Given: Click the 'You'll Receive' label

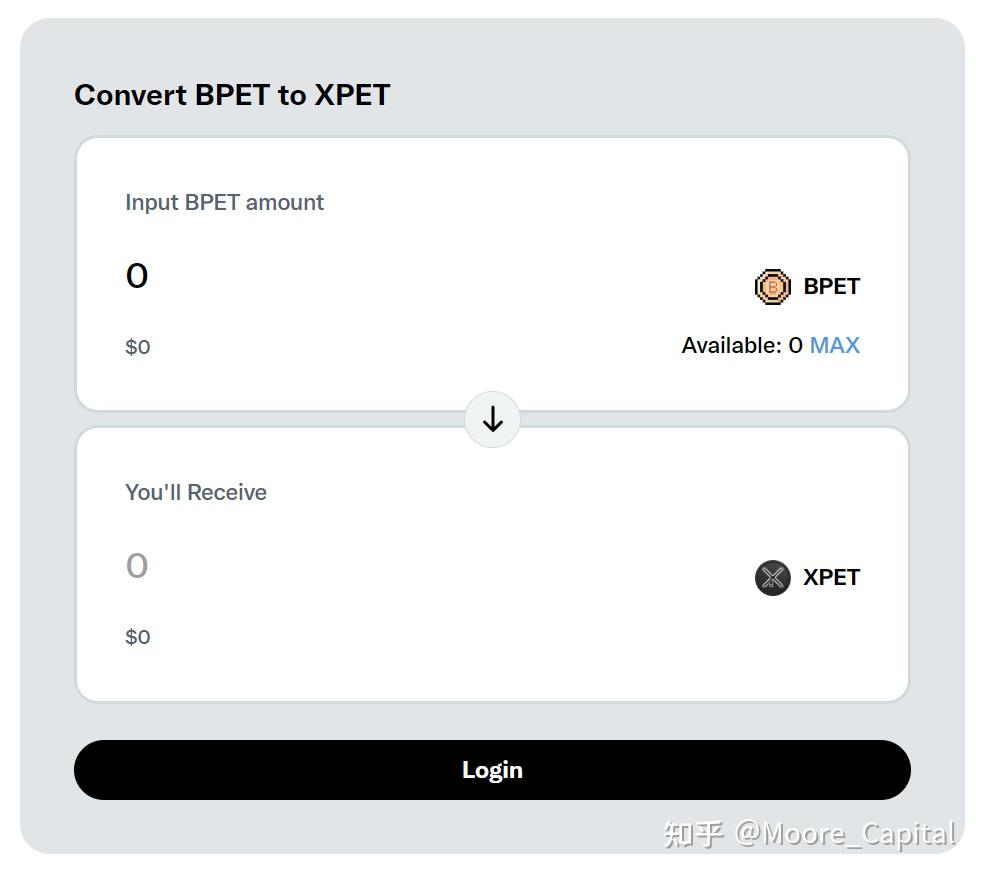Looking at the screenshot, I should point(196,492).
